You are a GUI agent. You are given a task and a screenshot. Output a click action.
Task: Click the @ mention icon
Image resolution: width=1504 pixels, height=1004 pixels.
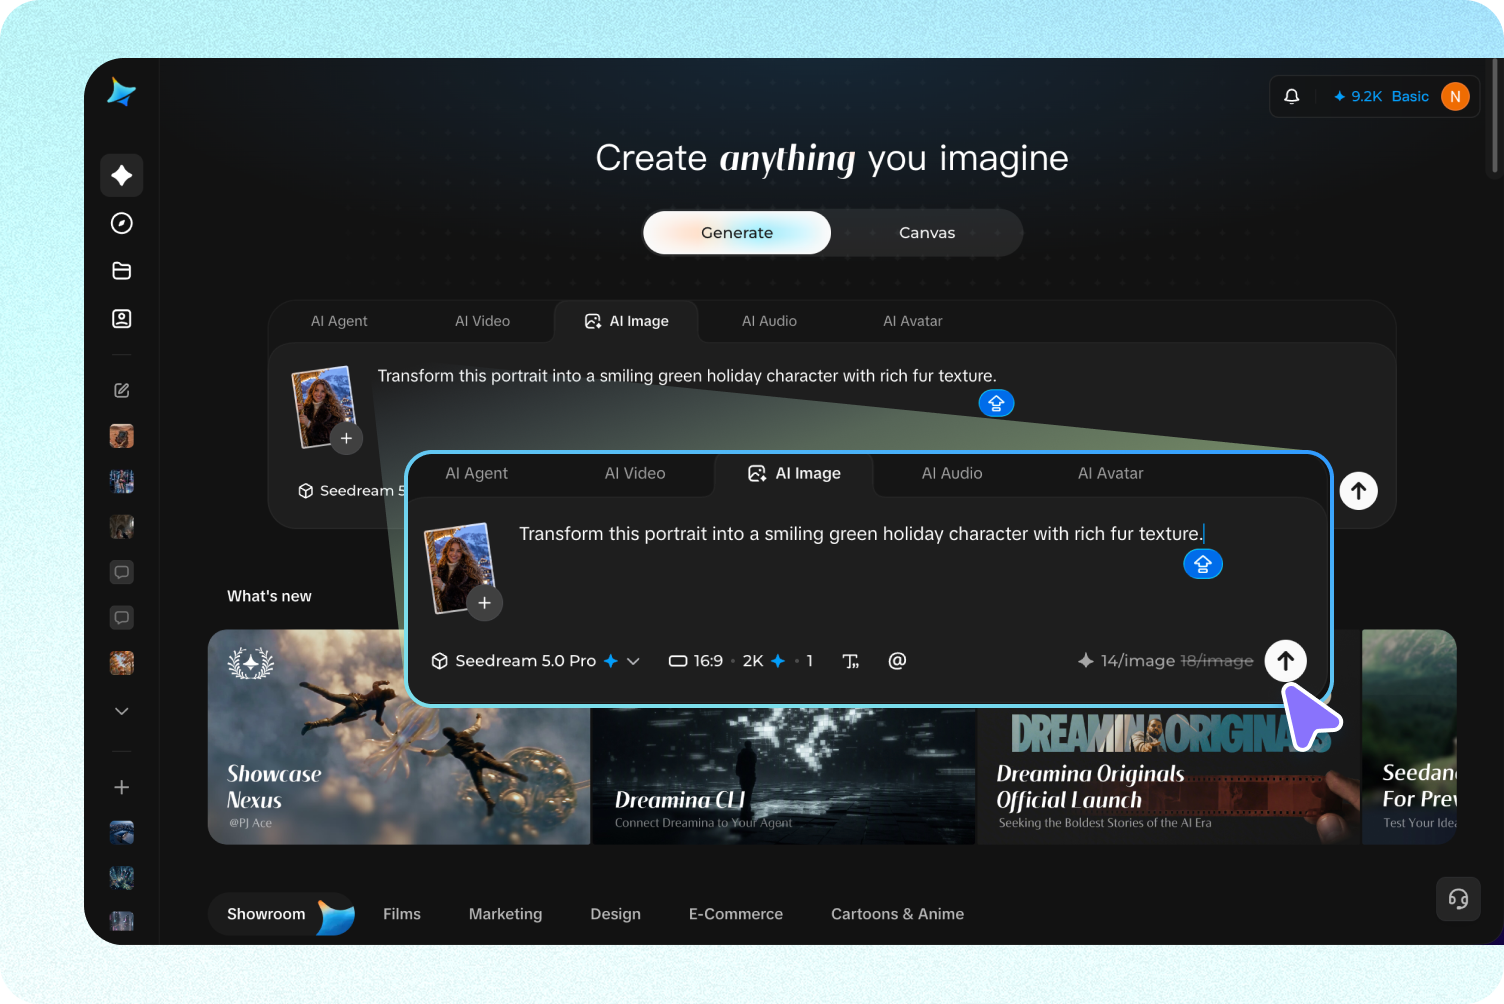pyautogui.click(x=897, y=661)
